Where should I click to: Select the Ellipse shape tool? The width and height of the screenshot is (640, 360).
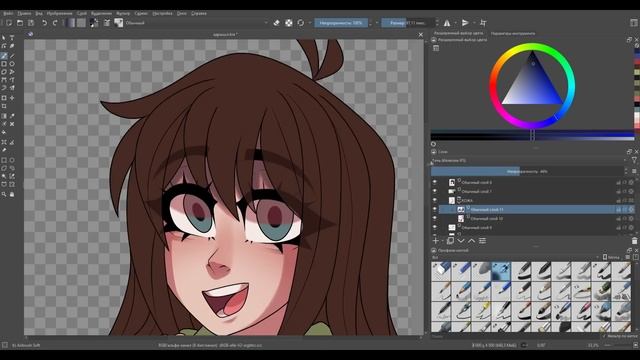coord(12,64)
